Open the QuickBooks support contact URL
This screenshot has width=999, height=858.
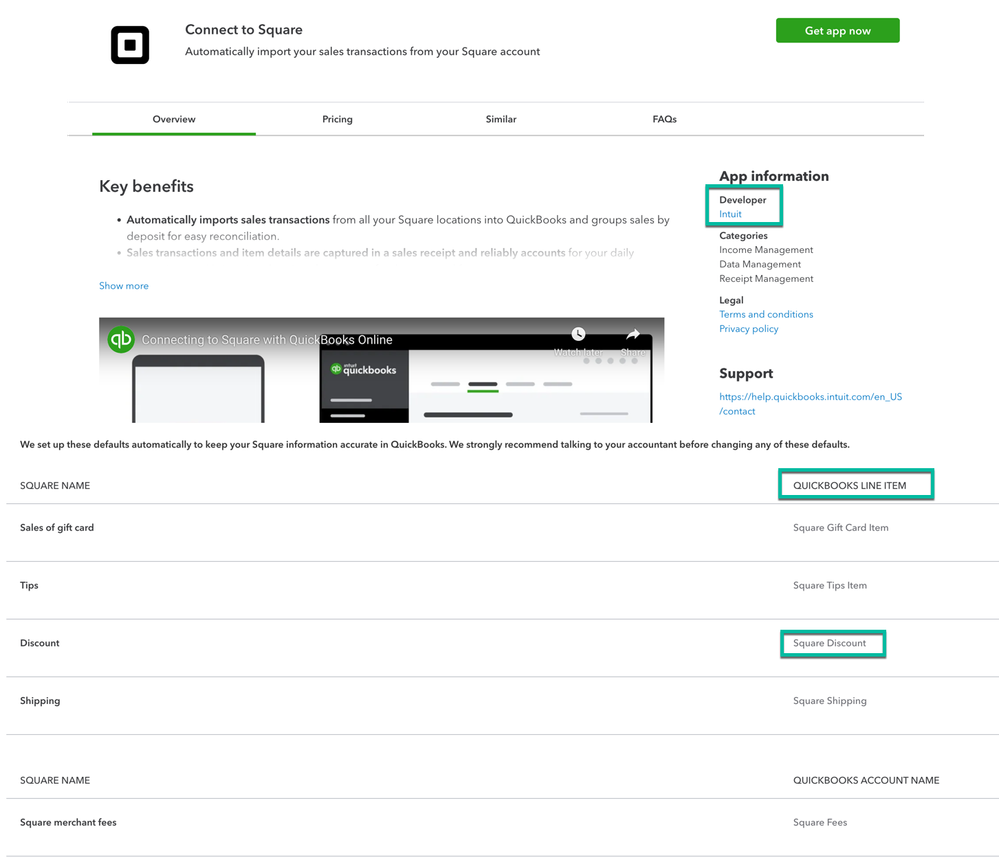[x=810, y=404]
